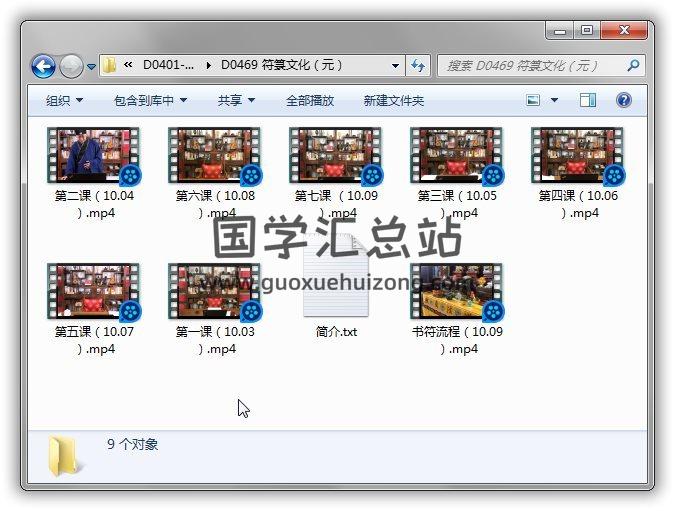Click the search magnifier icon
675x511 pixels.
[x=633, y=66]
